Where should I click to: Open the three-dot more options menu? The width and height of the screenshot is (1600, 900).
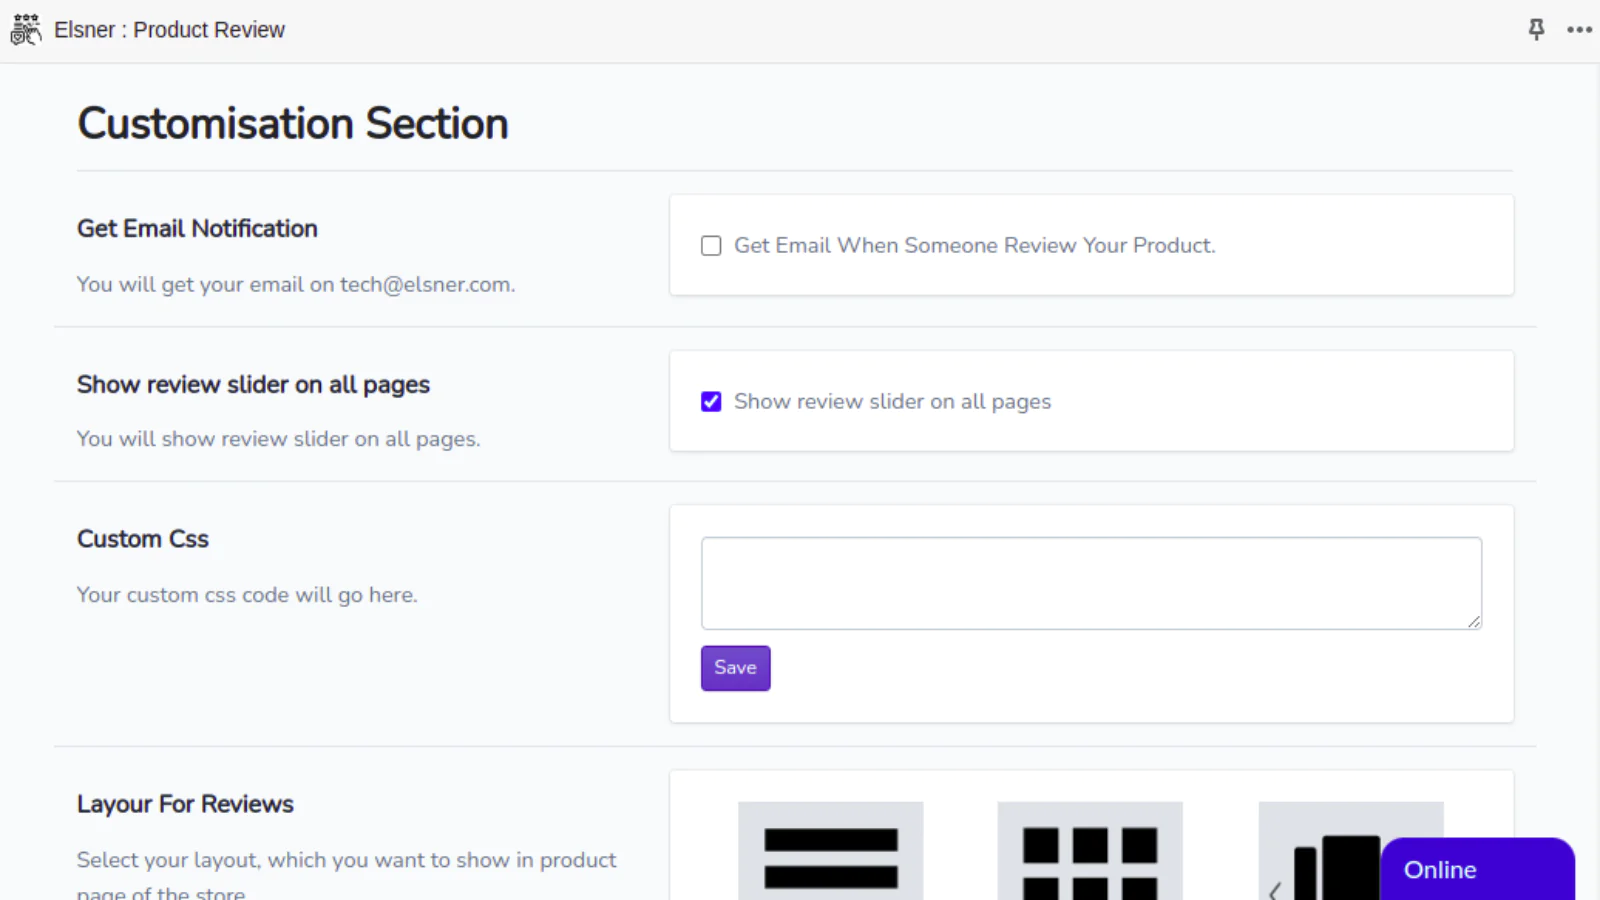1579,30
